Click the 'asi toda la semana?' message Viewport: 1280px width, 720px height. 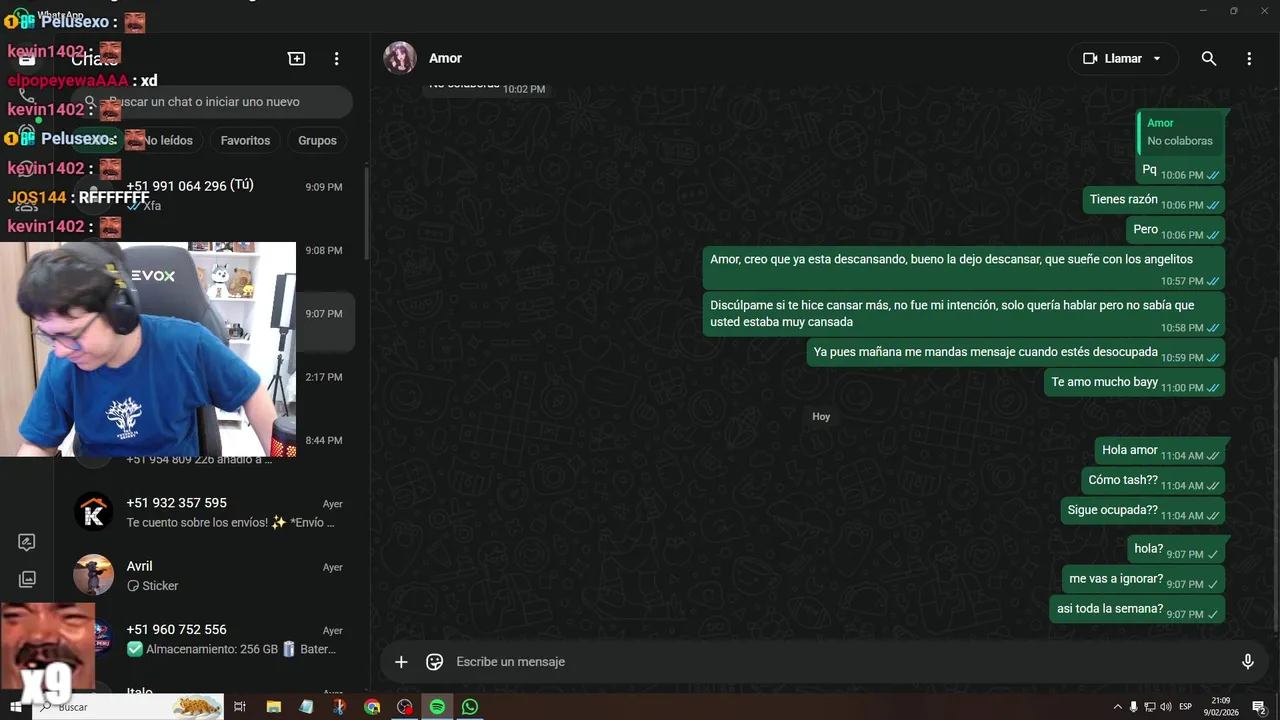tap(1137, 609)
